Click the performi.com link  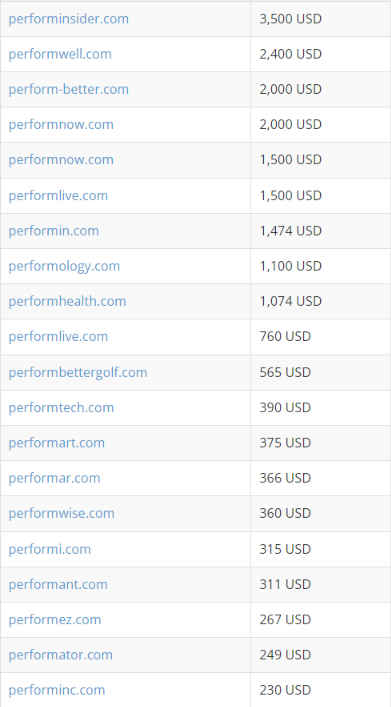[x=50, y=549]
